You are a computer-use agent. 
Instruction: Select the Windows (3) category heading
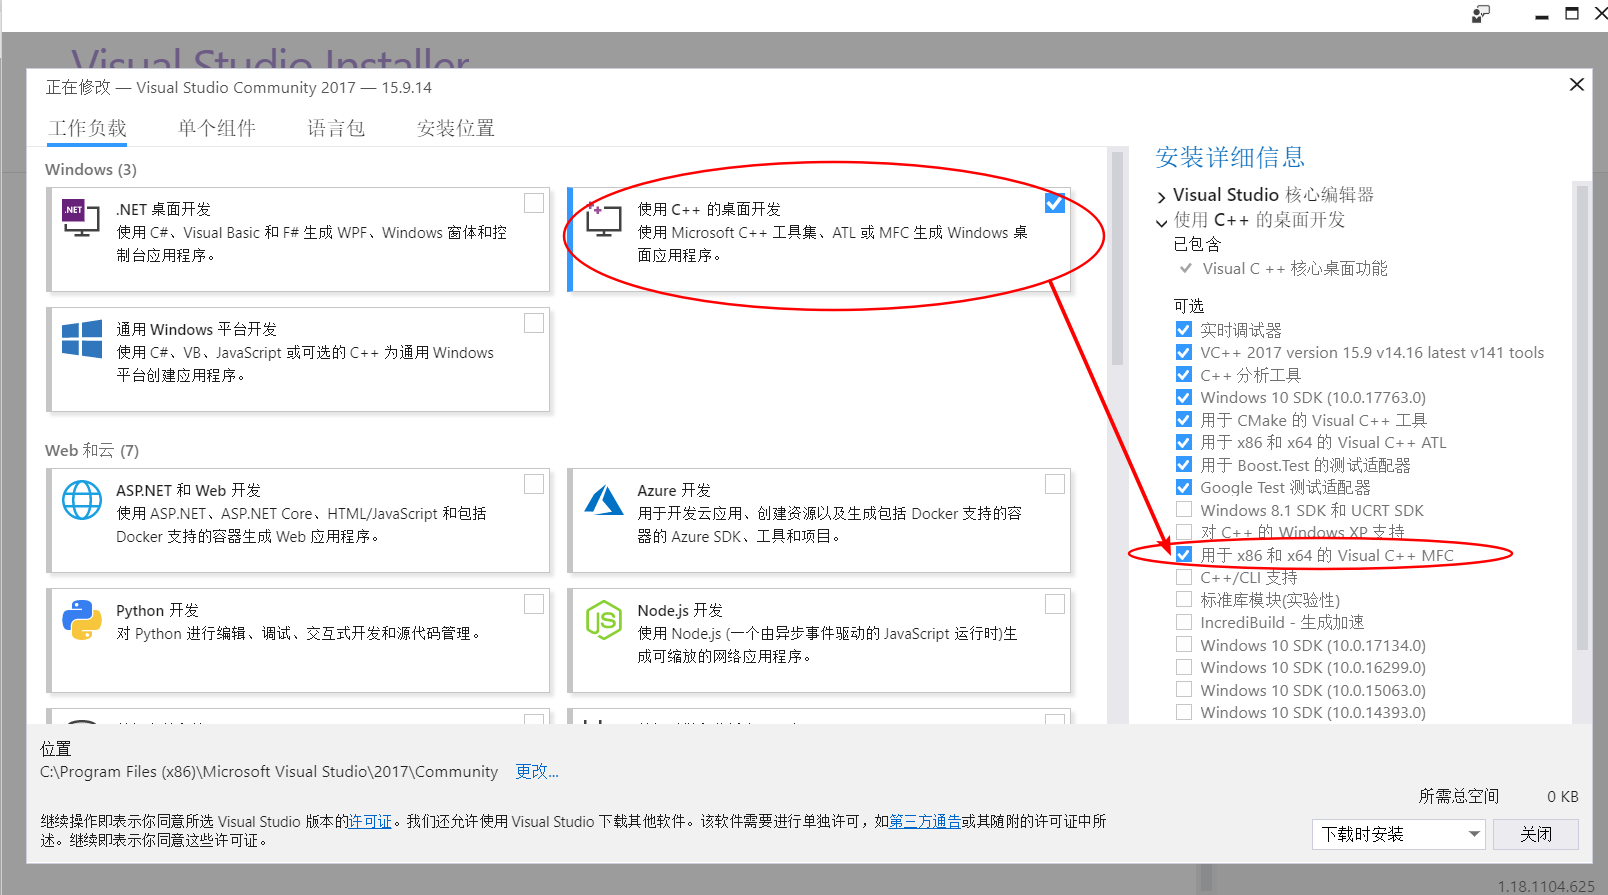click(x=91, y=170)
